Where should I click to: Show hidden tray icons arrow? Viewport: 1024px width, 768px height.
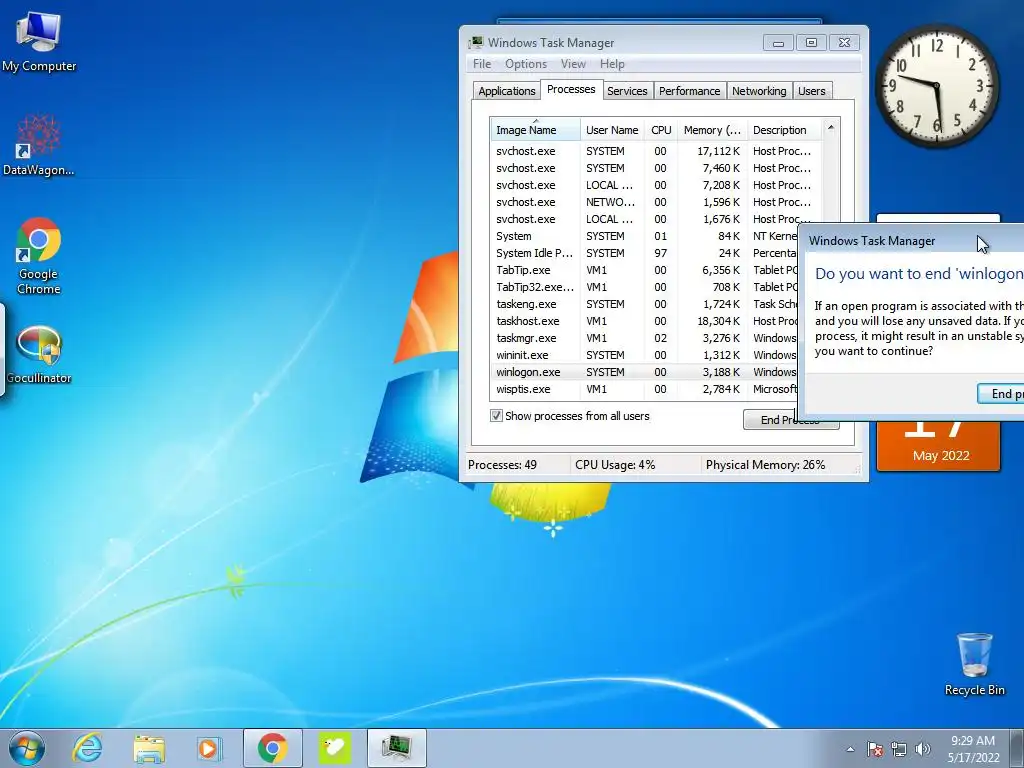(x=850, y=749)
